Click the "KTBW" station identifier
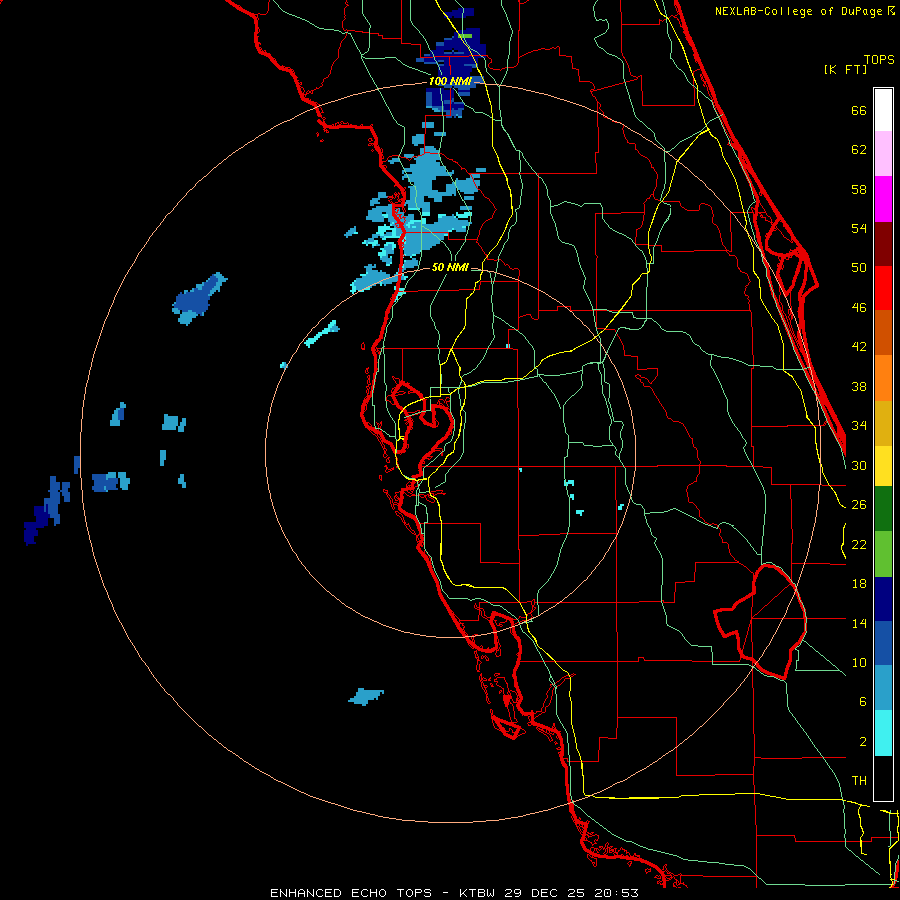The height and width of the screenshot is (900, 900). (478, 893)
